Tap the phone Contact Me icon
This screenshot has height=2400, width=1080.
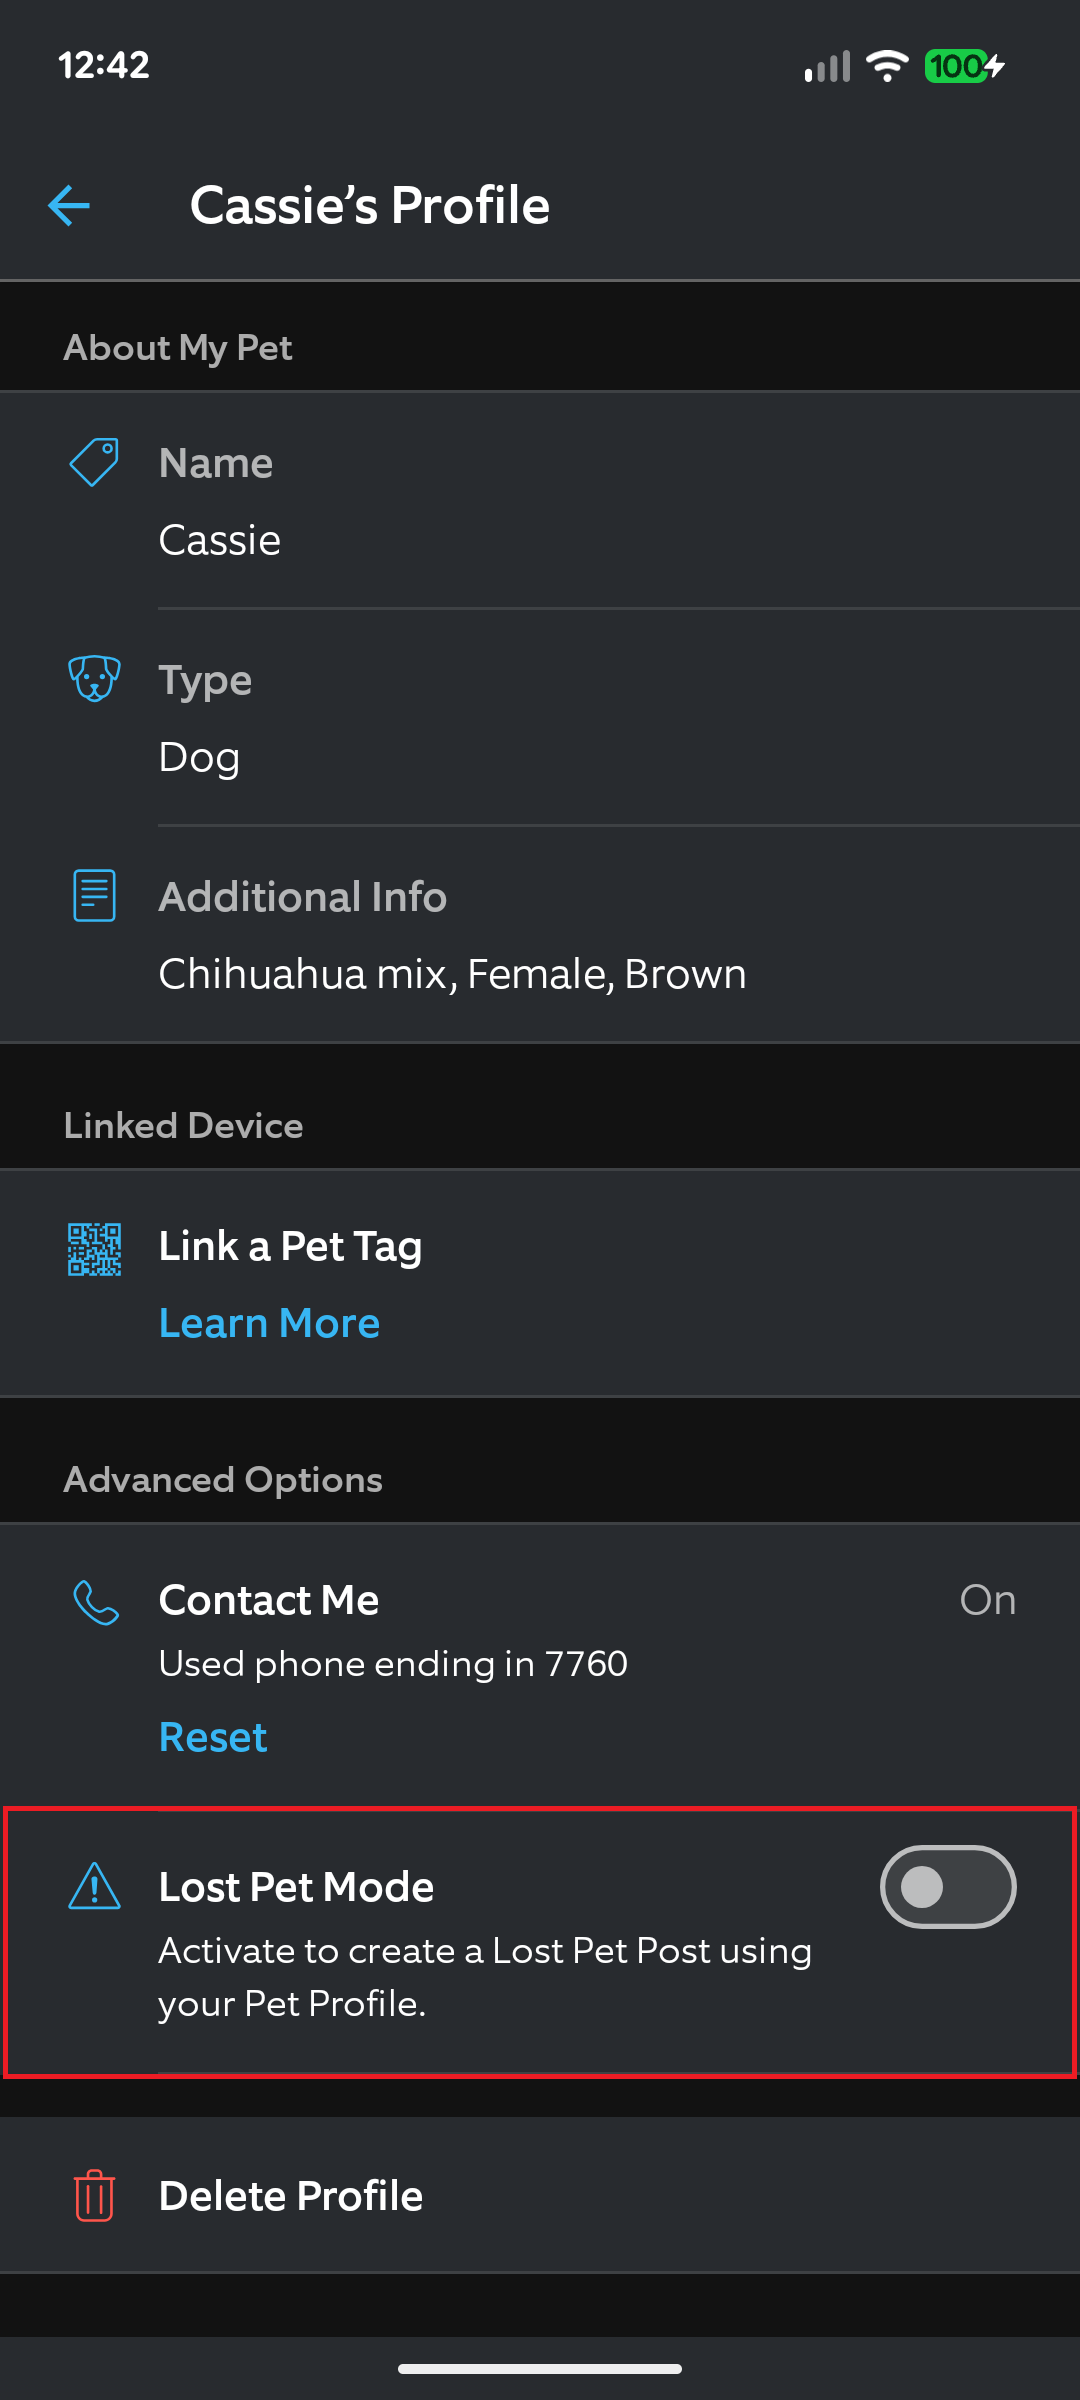pyautogui.click(x=96, y=1602)
